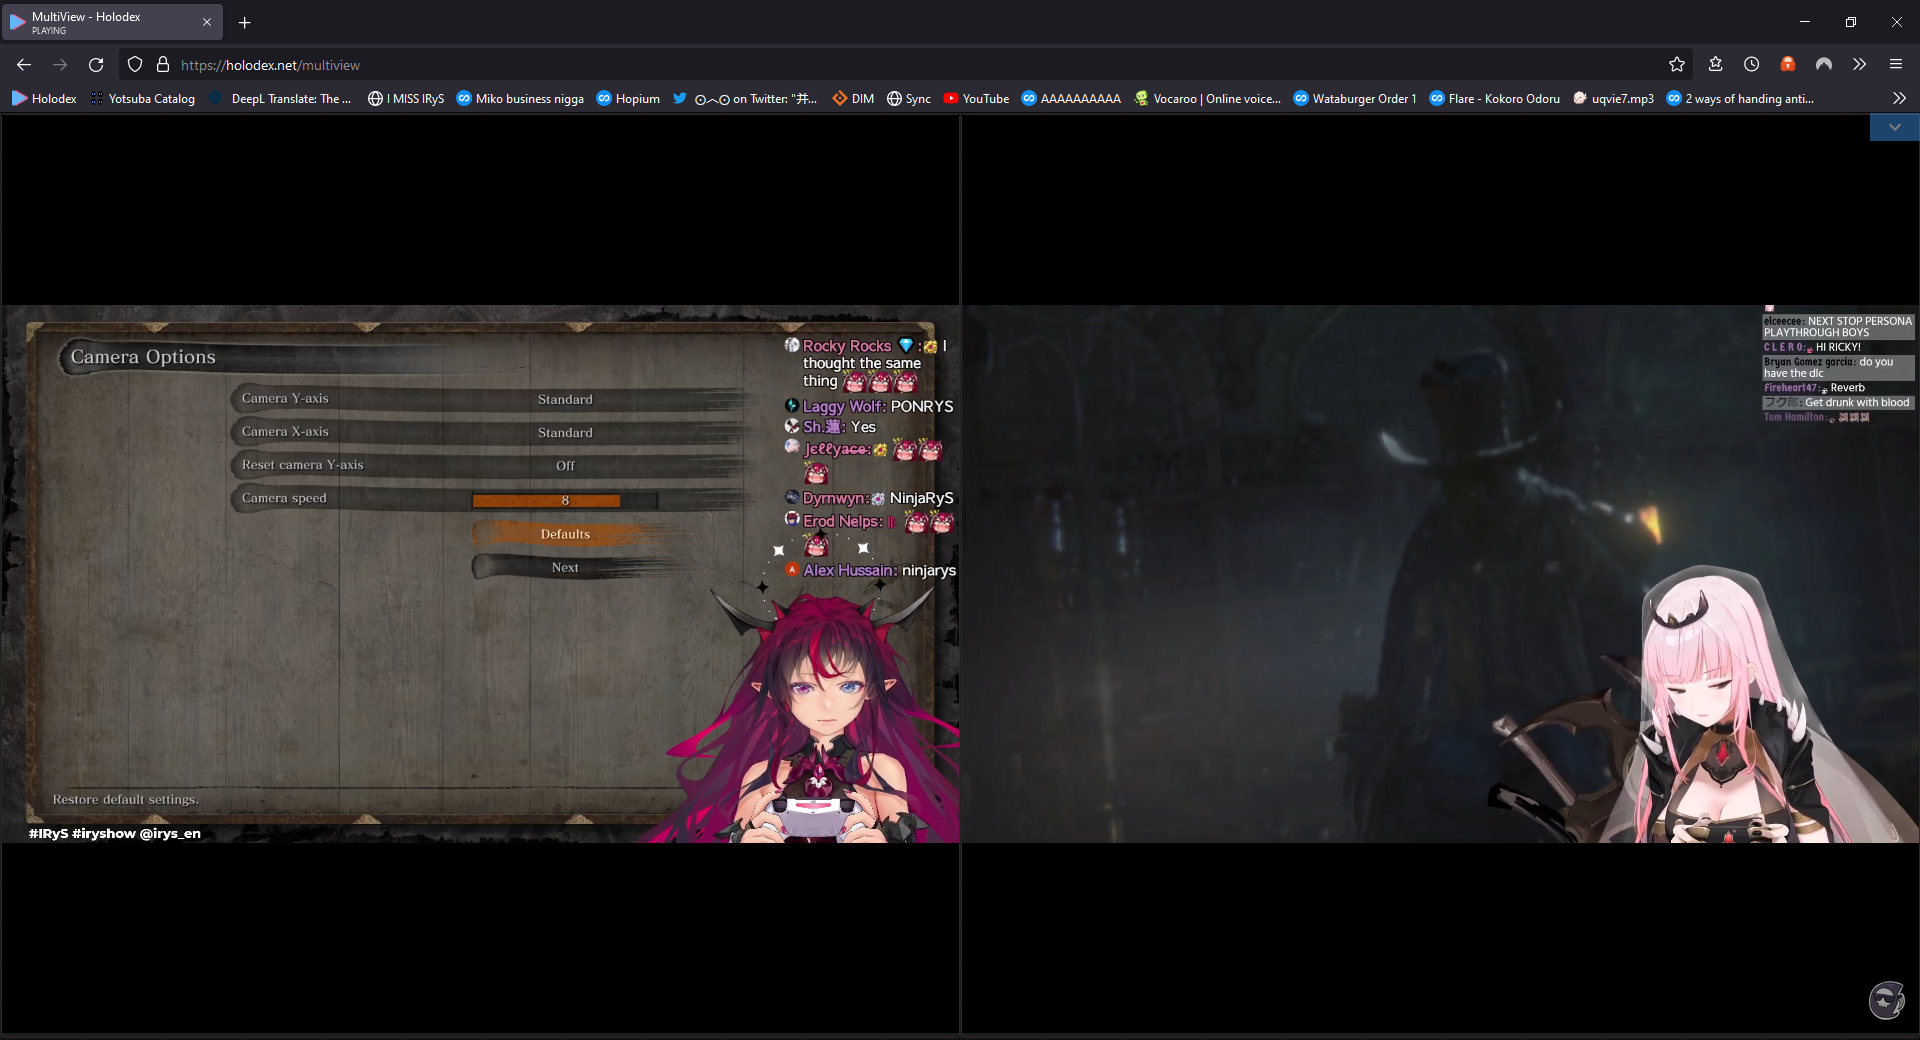Click the round sync icon at bottom right
This screenshot has height=1040, width=1920.
click(x=1887, y=999)
